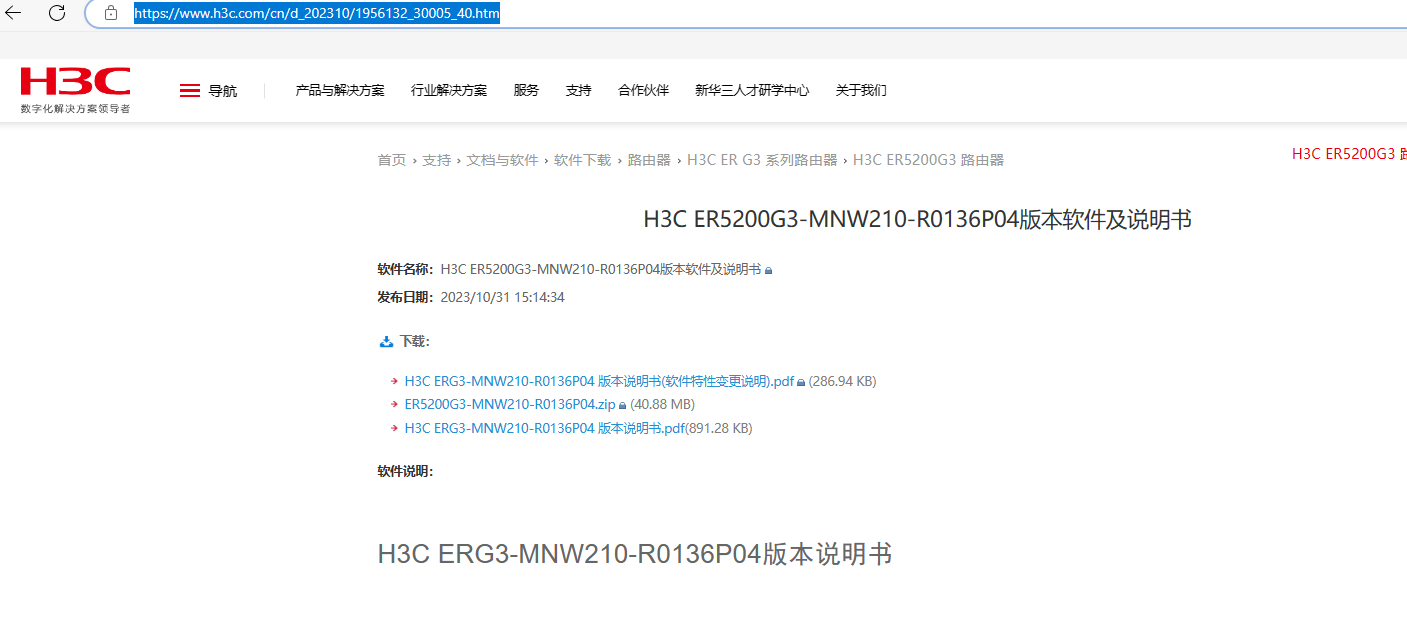Click the 软件下载 breadcrumb link
Screen dimensions: 1407x634
pos(583,160)
